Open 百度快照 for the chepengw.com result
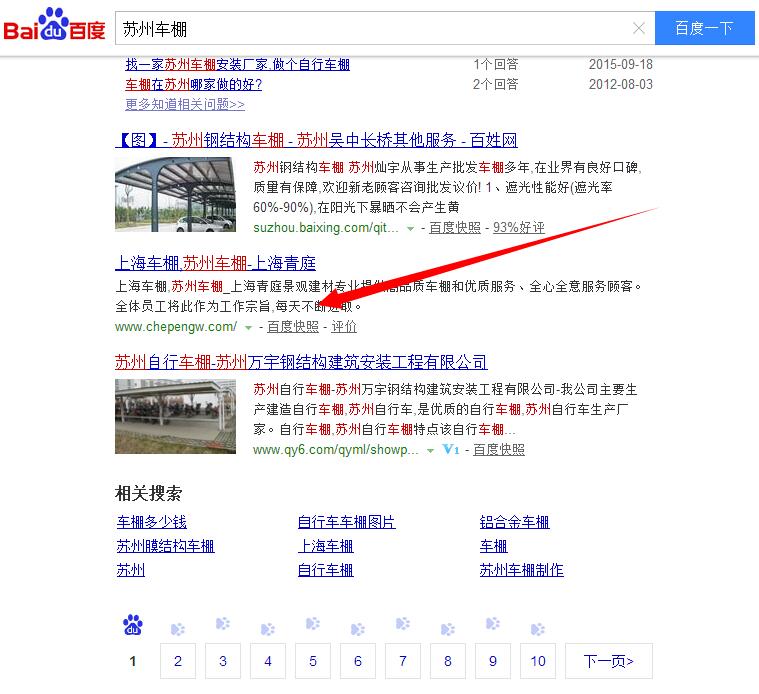 293,327
